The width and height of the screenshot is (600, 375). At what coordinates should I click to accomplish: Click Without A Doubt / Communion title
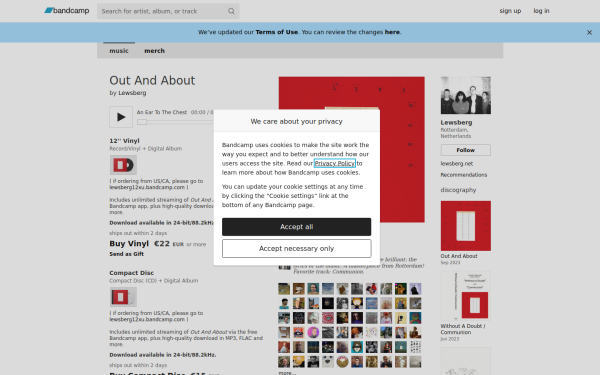point(463,329)
